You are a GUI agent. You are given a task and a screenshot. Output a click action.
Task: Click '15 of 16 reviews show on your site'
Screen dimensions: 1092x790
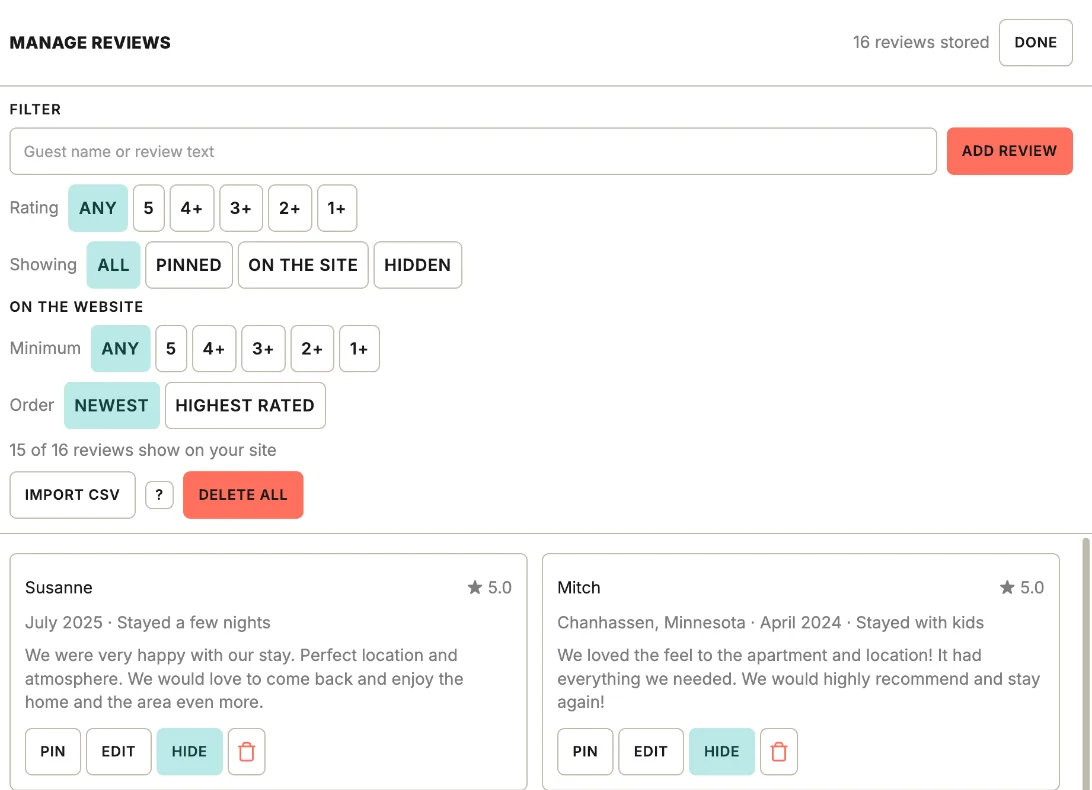(x=143, y=450)
